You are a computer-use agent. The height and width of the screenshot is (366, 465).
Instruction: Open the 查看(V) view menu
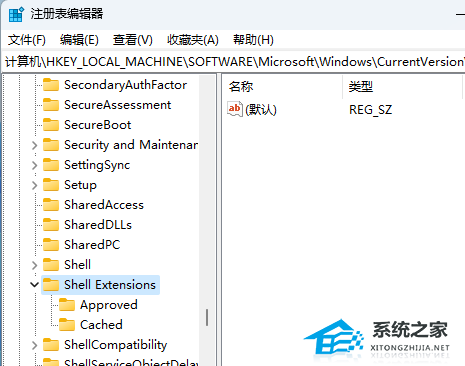133,40
